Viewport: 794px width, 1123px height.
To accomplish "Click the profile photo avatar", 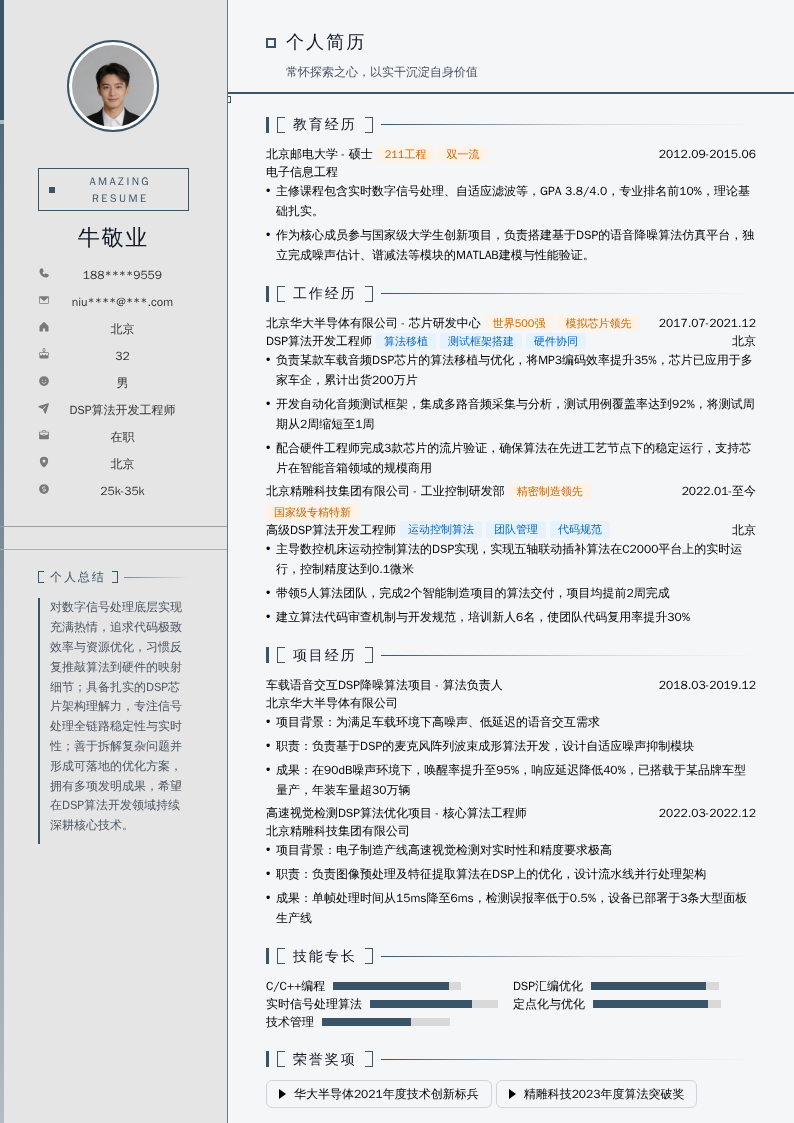I will point(113,86).
